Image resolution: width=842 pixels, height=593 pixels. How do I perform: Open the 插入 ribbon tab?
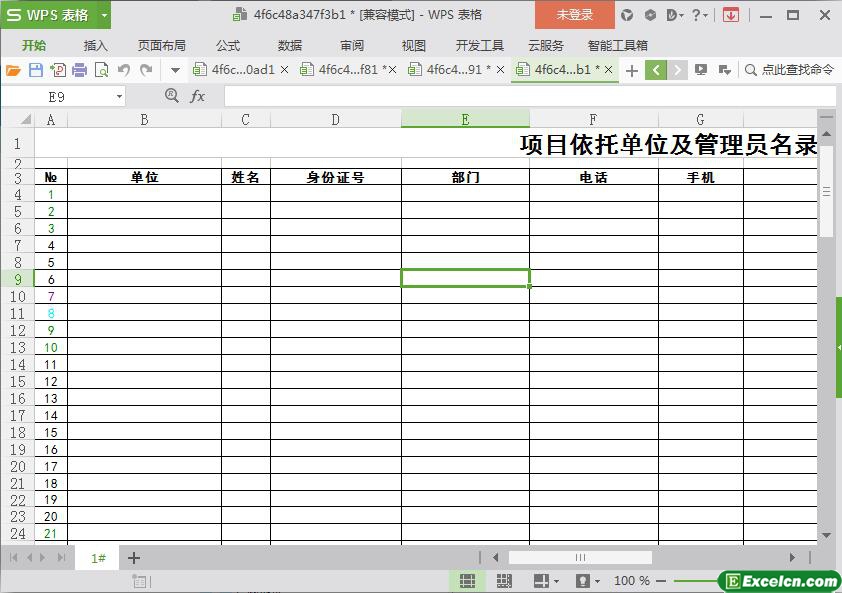[96, 46]
